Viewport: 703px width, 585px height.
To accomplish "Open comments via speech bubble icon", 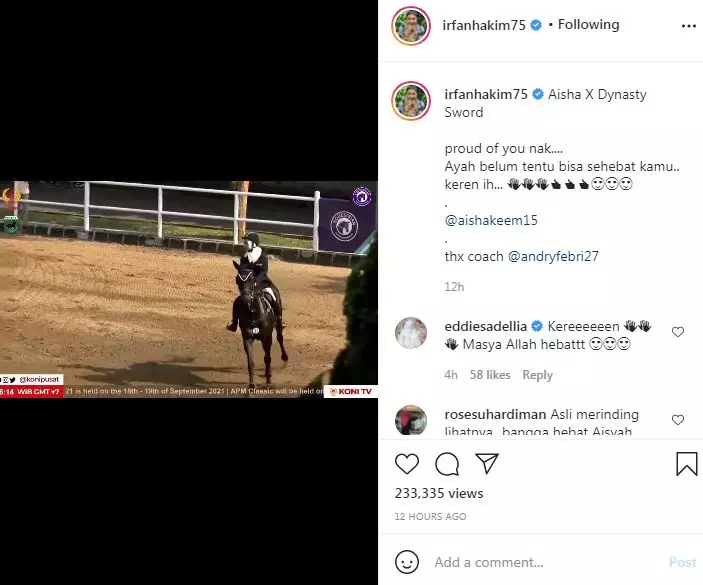I will (447, 464).
